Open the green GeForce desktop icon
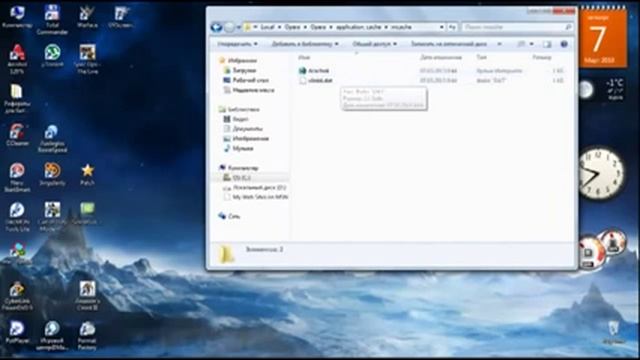640x360 pixels. (87, 213)
